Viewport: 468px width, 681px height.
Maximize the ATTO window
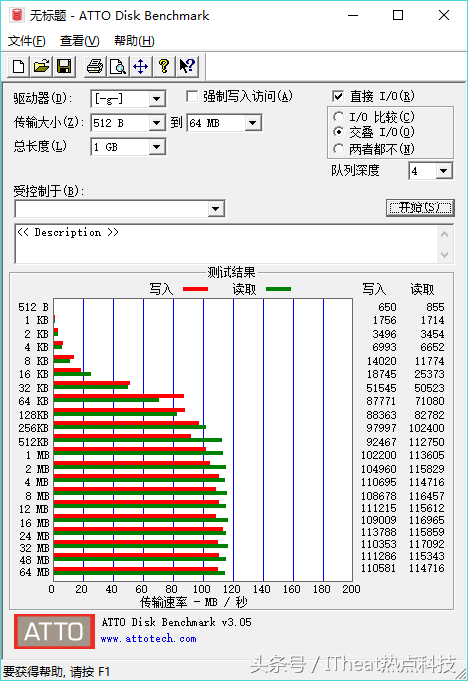(x=398, y=15)
